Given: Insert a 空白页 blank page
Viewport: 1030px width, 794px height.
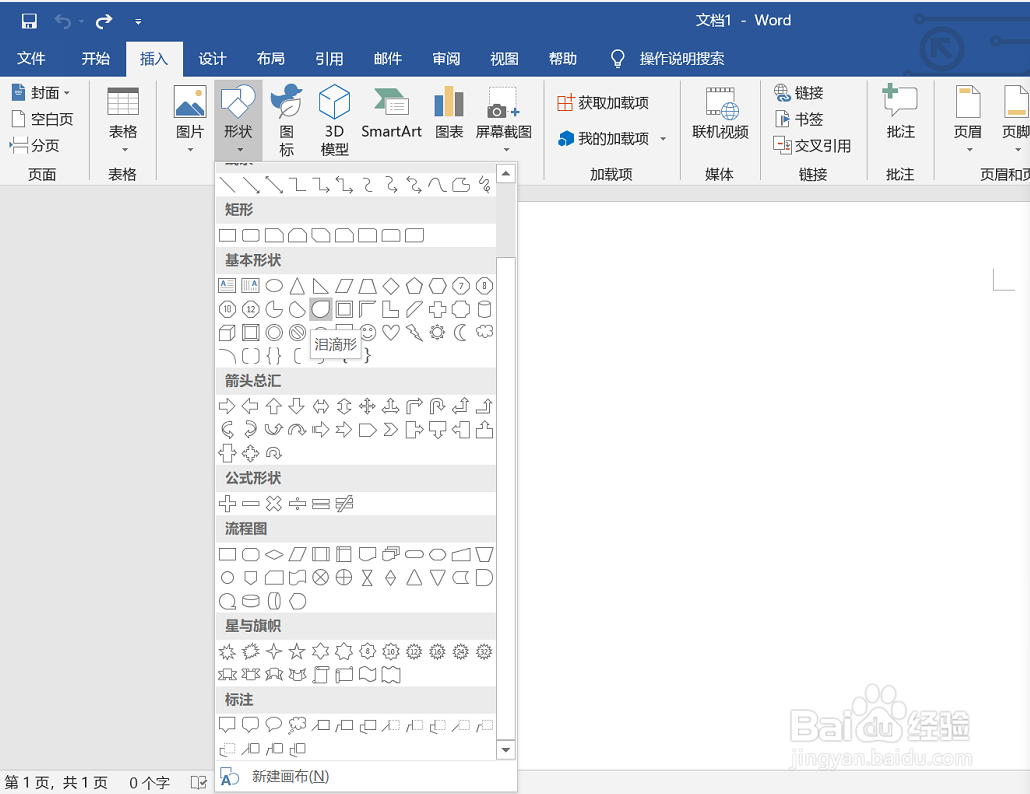Looking at the screenshot, I should (43, 119).
